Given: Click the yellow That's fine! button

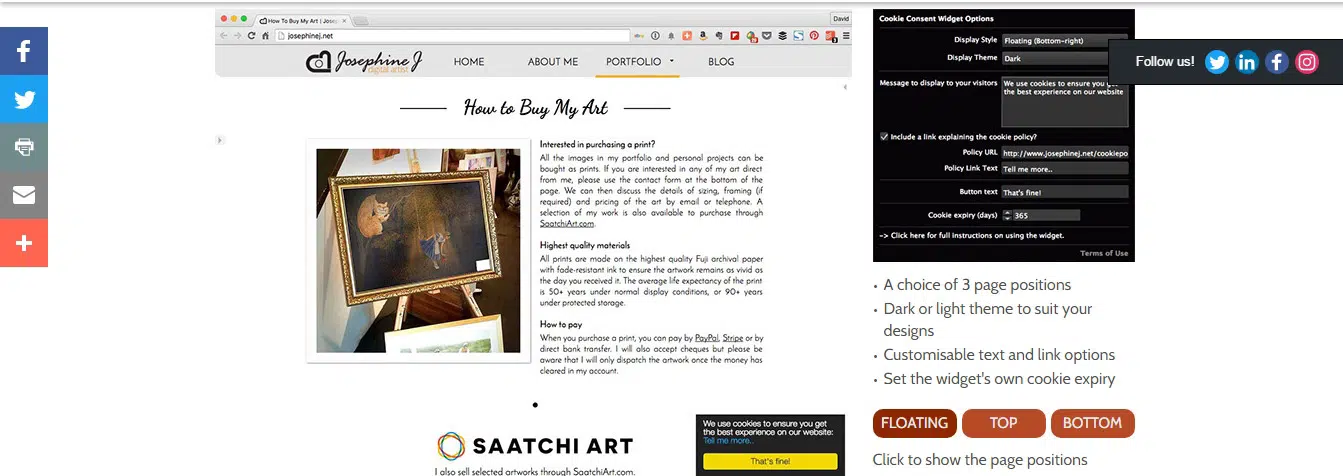Looking at the screenshot, I should click(770, 461).
